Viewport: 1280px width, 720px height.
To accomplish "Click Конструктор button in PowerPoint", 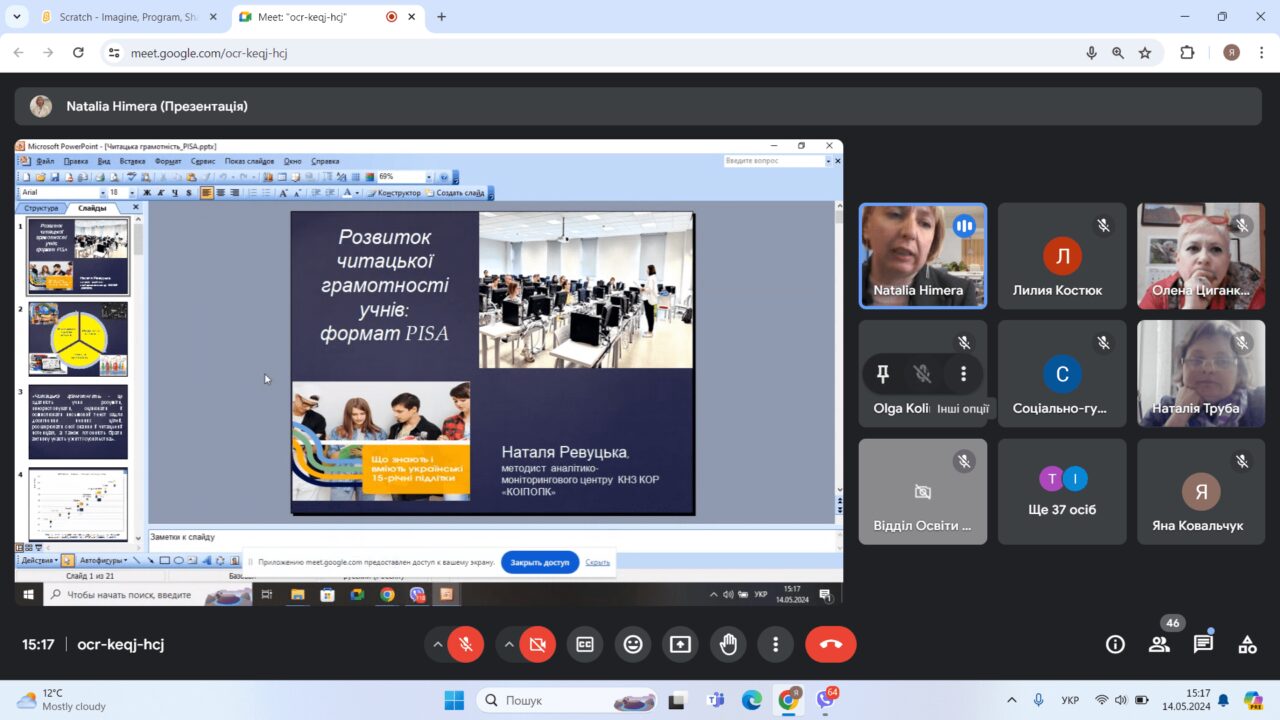I will point(395,192).
